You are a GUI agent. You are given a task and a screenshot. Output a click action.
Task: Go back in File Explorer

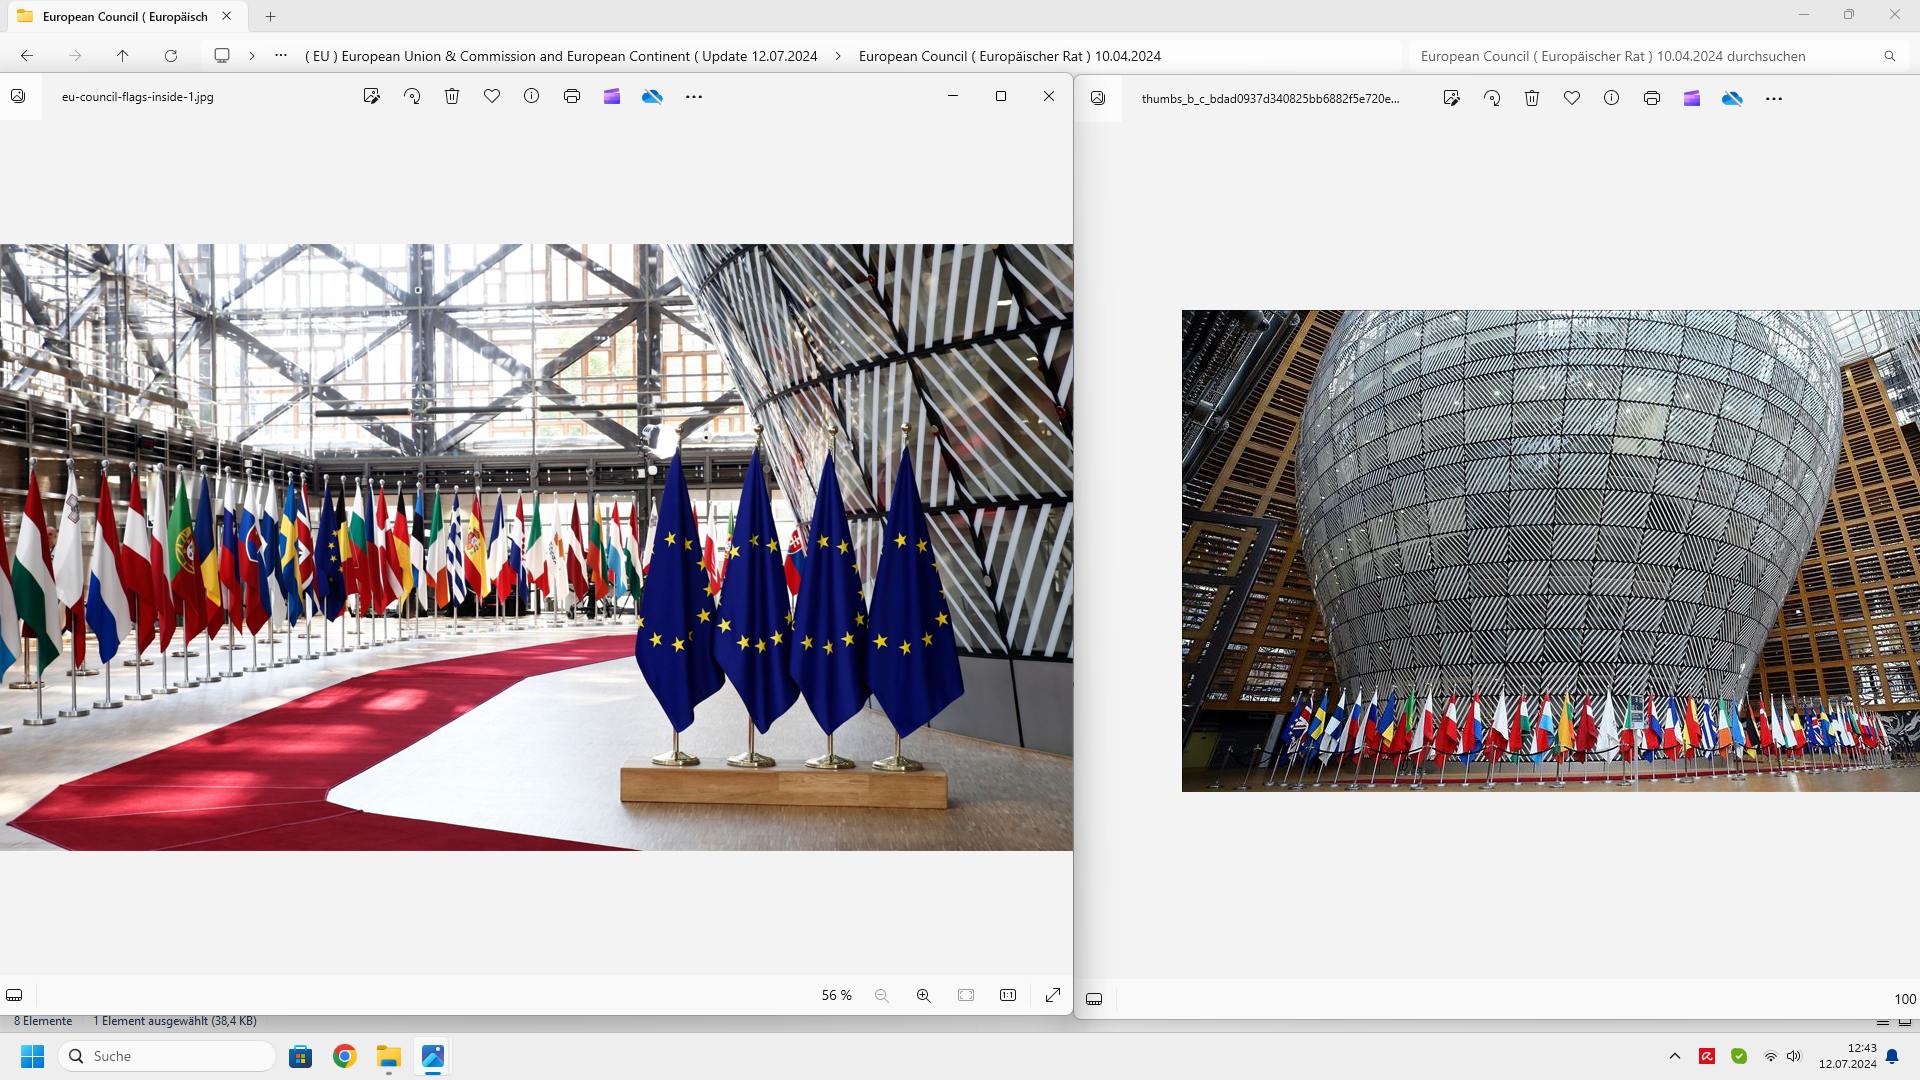[27, 56]
